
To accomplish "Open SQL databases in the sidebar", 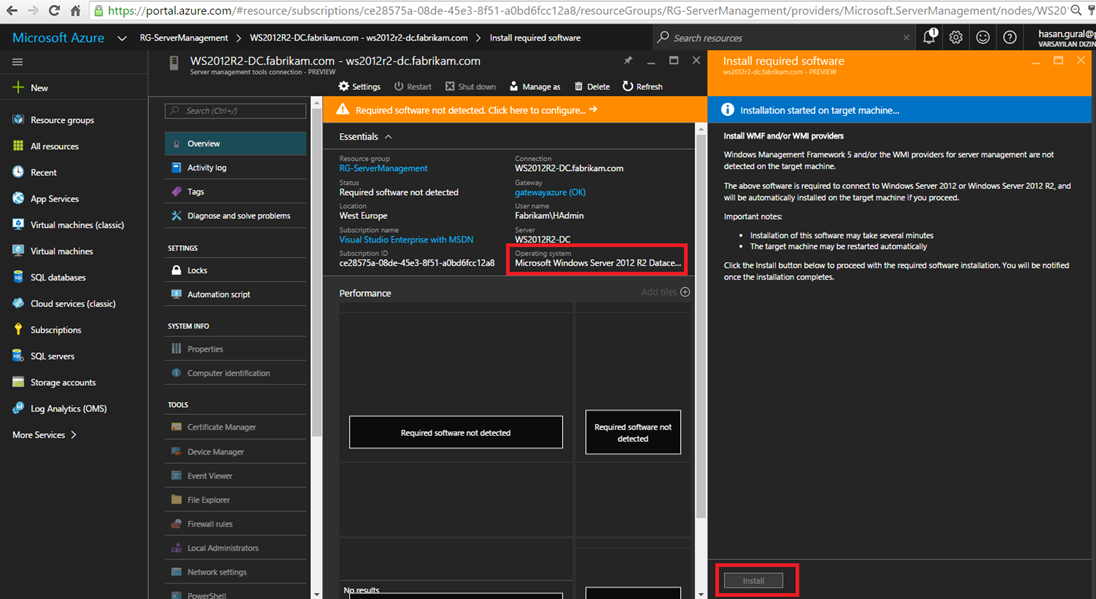I will coord(58,277).
